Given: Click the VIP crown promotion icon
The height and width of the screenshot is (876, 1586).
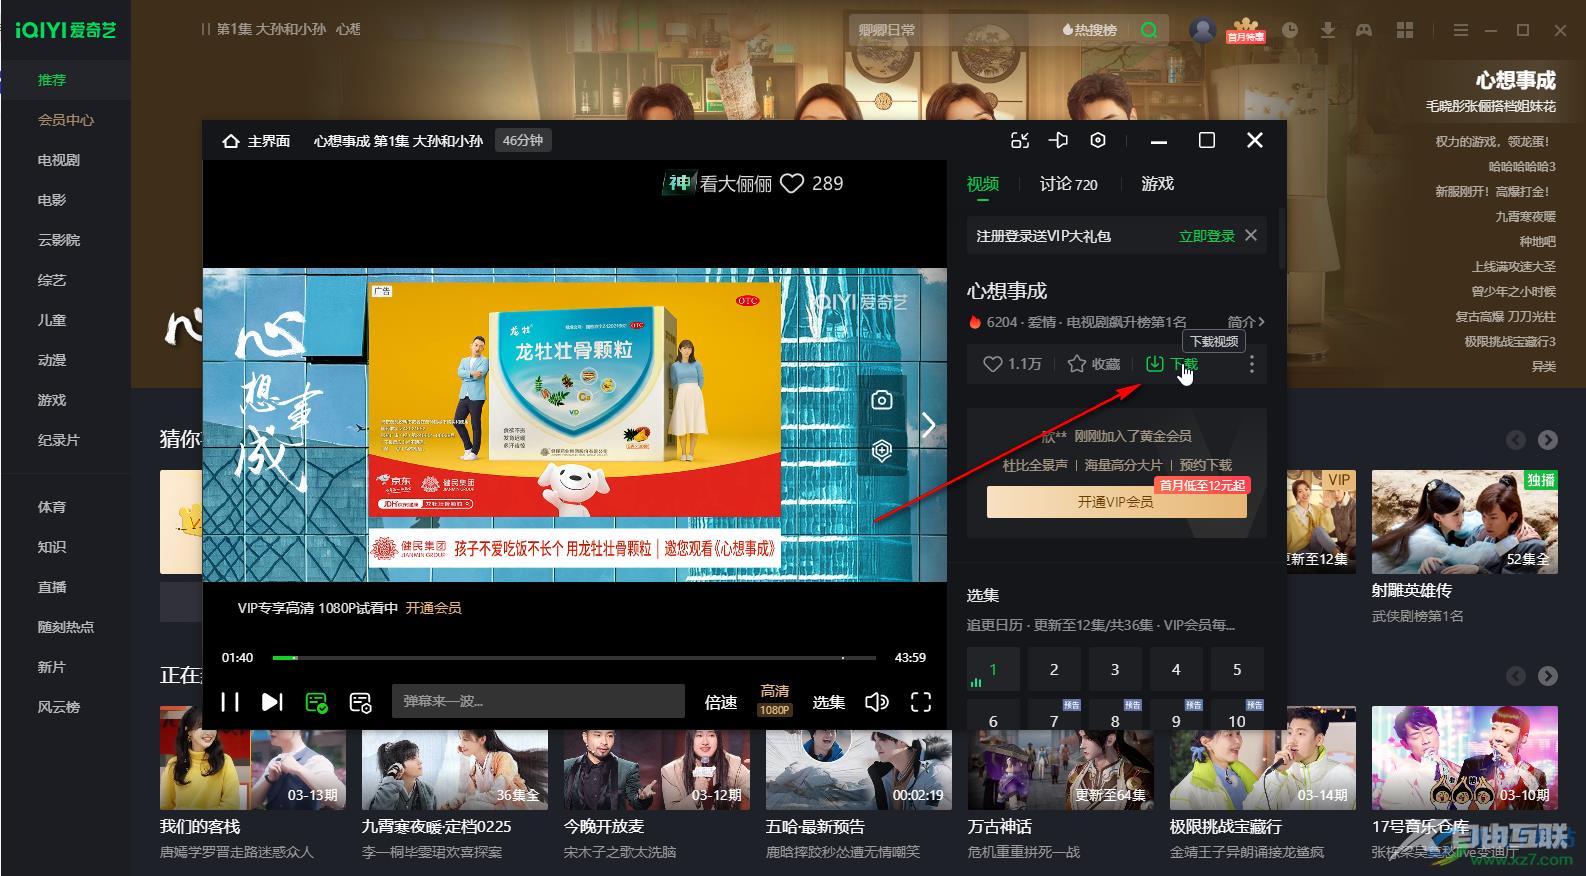Looking at the screenshot, I should pyautogui.click(x=1246, y=30).
